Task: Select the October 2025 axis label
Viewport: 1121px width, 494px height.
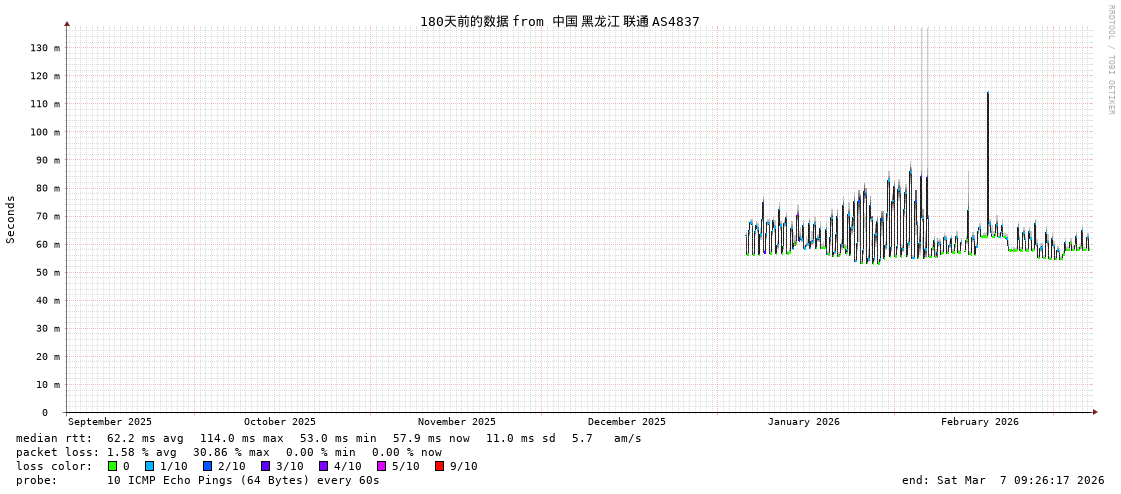Action: click(x=279, y=422)
